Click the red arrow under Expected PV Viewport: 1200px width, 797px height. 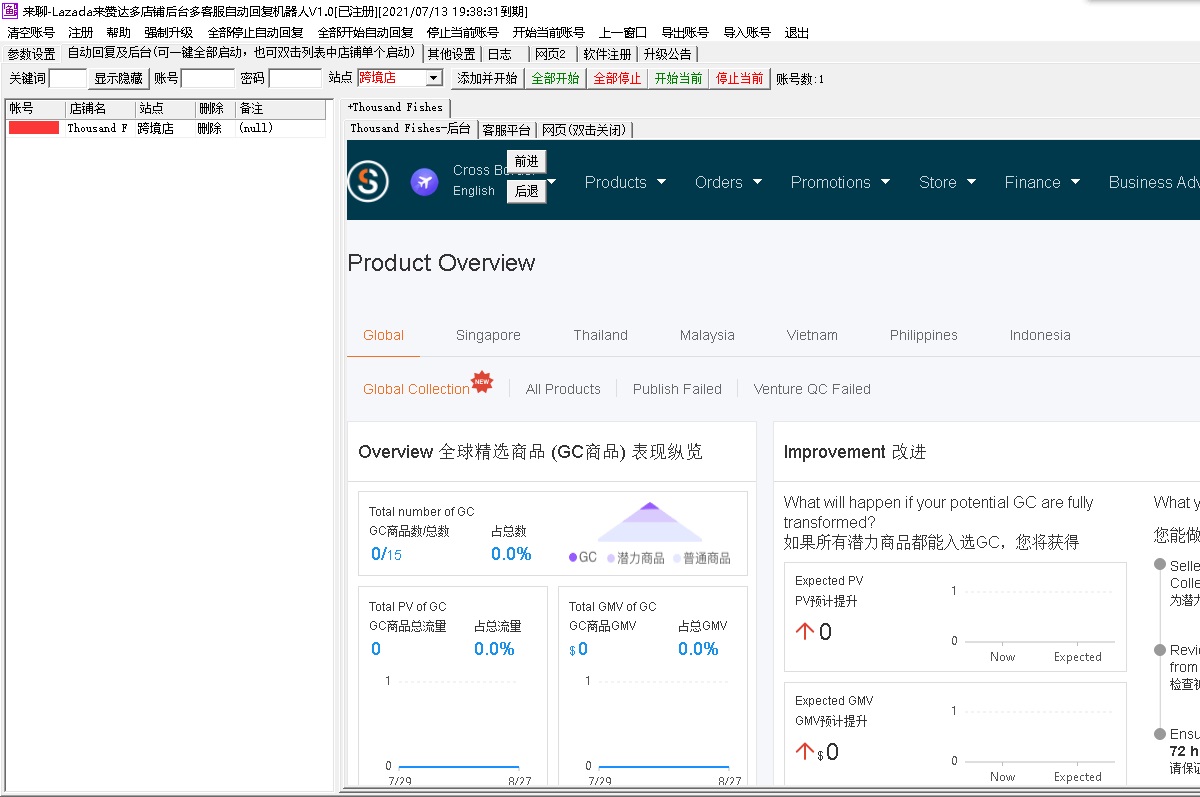805,631
